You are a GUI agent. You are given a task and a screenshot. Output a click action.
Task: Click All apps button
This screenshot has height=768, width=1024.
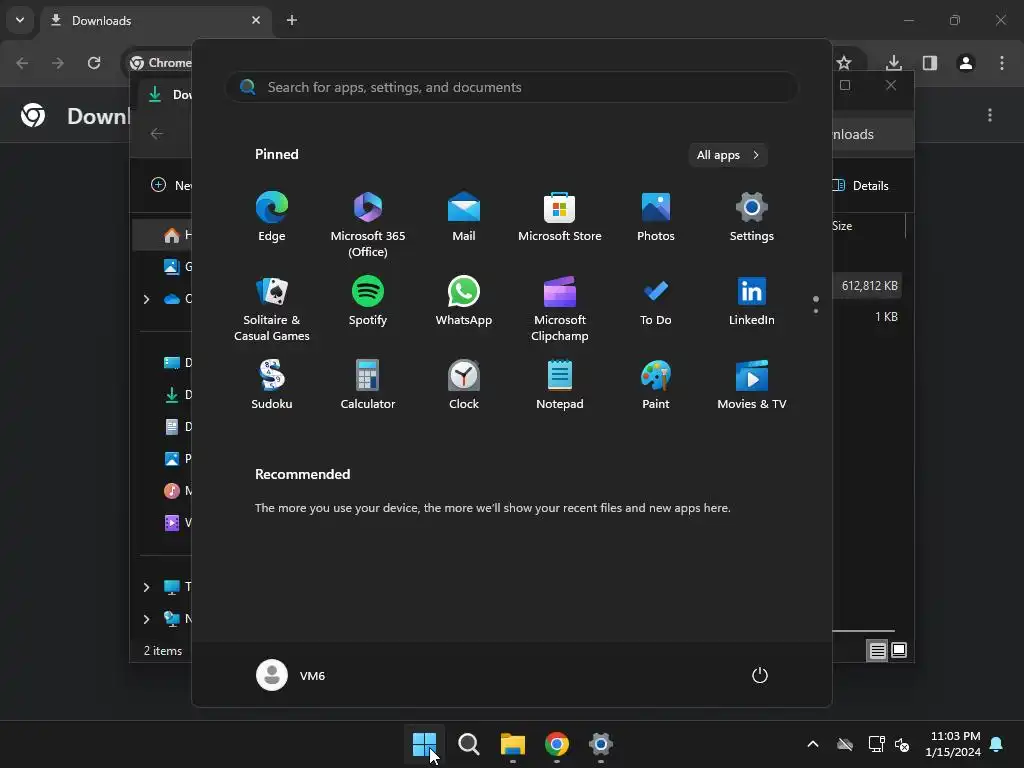728,155
